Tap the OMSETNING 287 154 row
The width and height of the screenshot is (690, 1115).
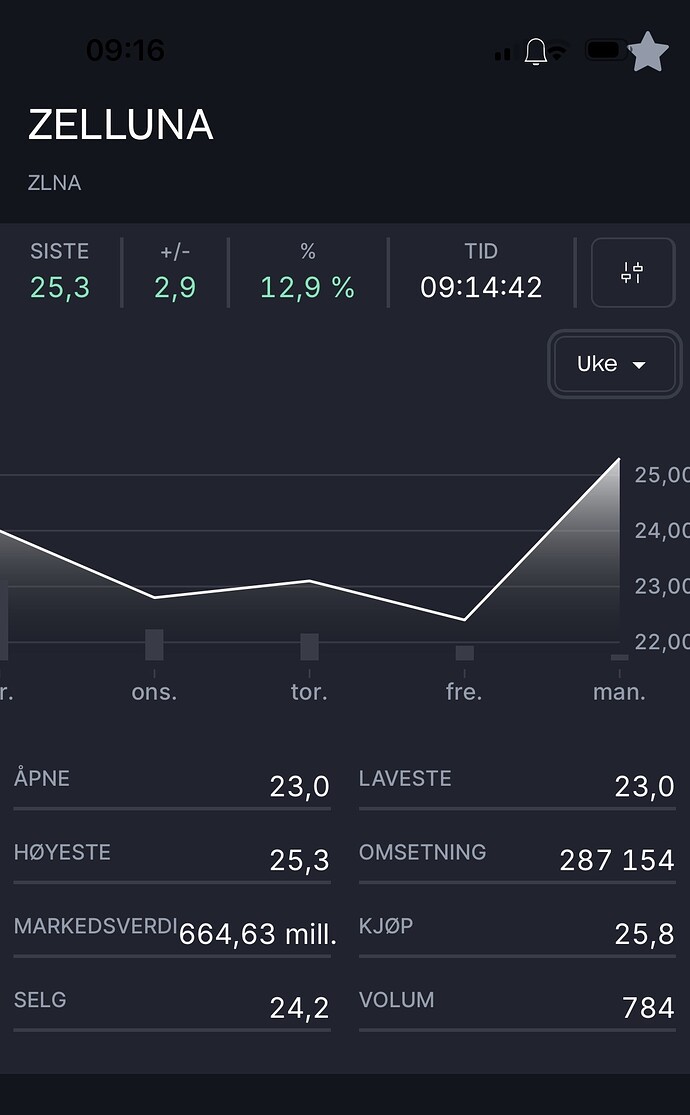(517, 859)
